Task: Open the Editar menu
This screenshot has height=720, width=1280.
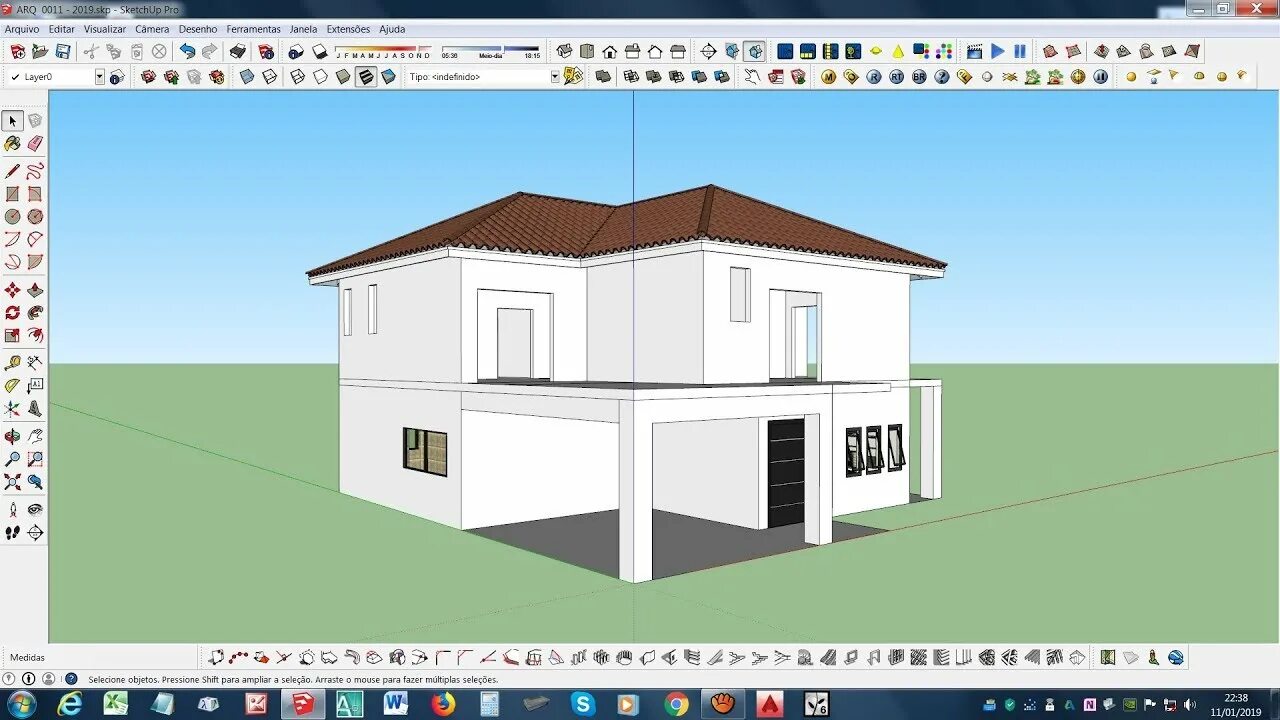Action: [x=62, y=29]
